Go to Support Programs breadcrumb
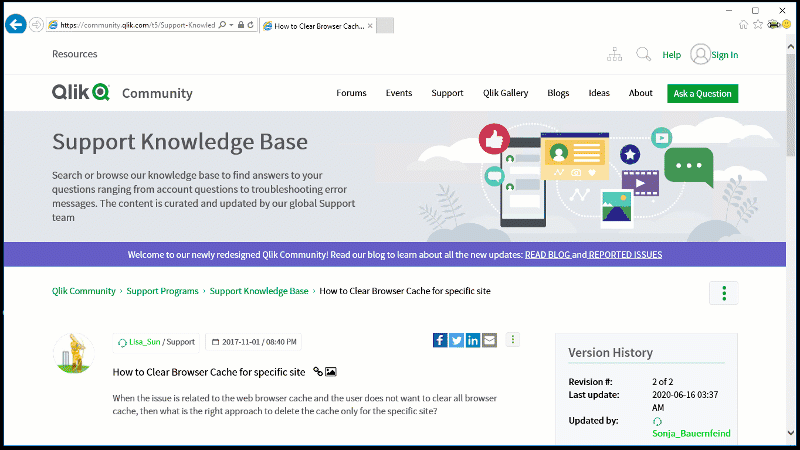 point(162,291)
